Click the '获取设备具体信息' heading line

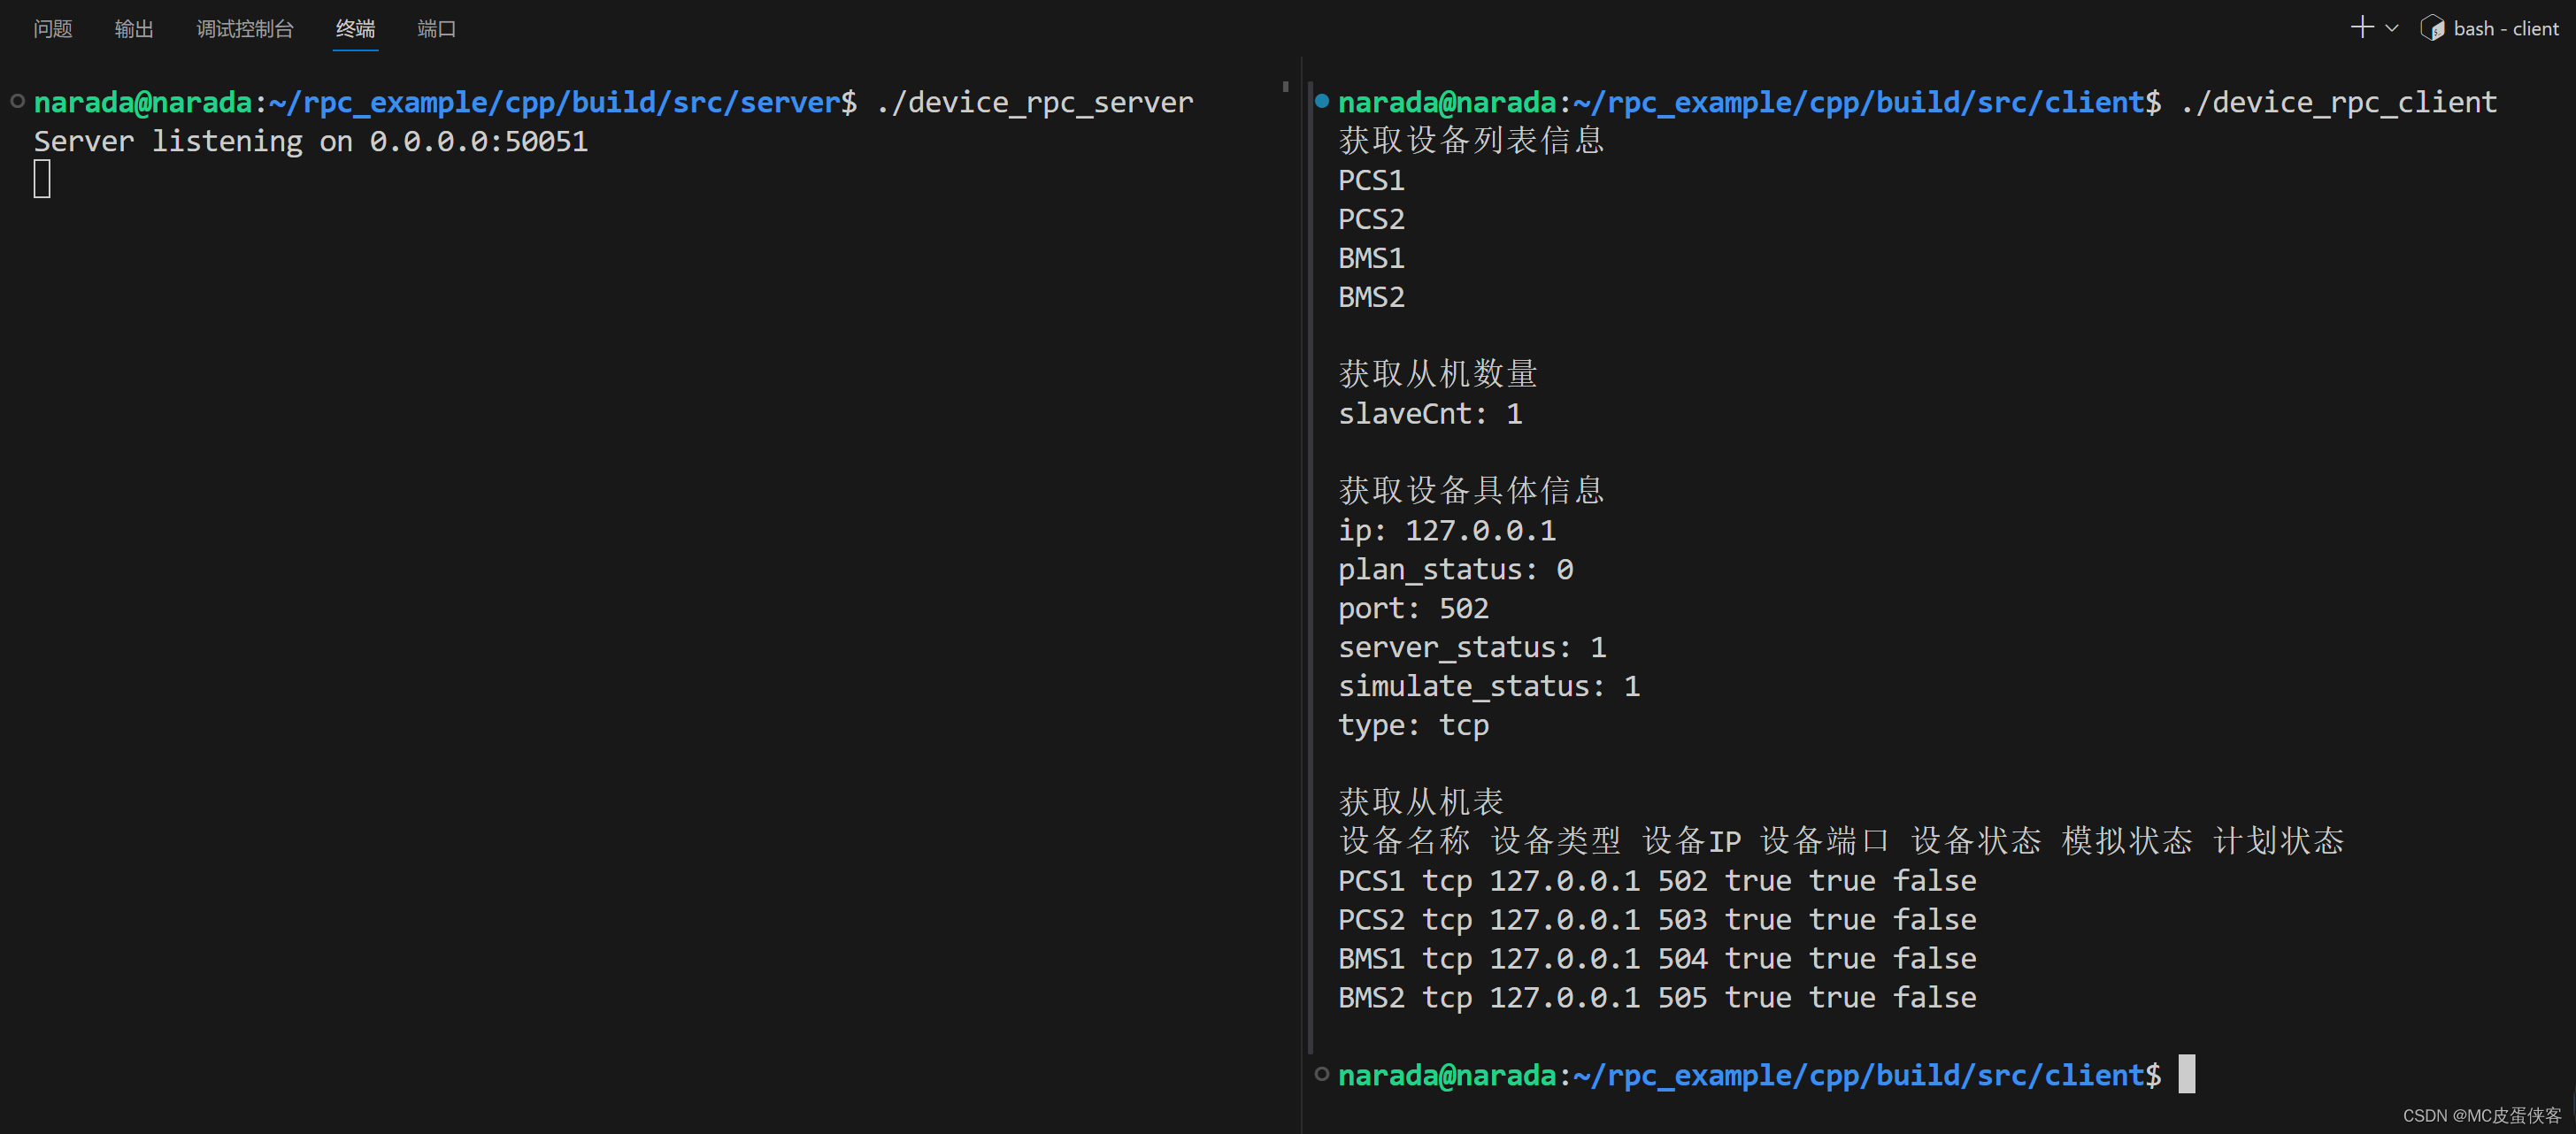pos(1471,490)
